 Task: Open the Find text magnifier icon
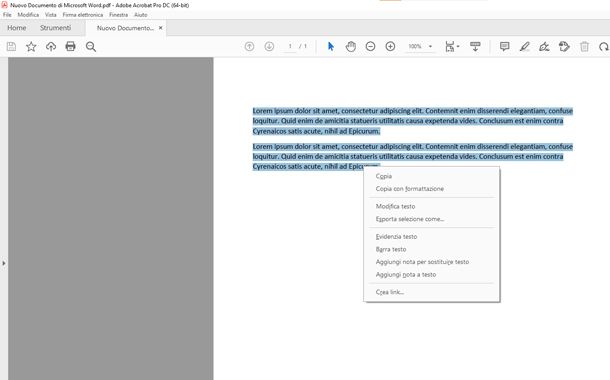tap(91, 47)
